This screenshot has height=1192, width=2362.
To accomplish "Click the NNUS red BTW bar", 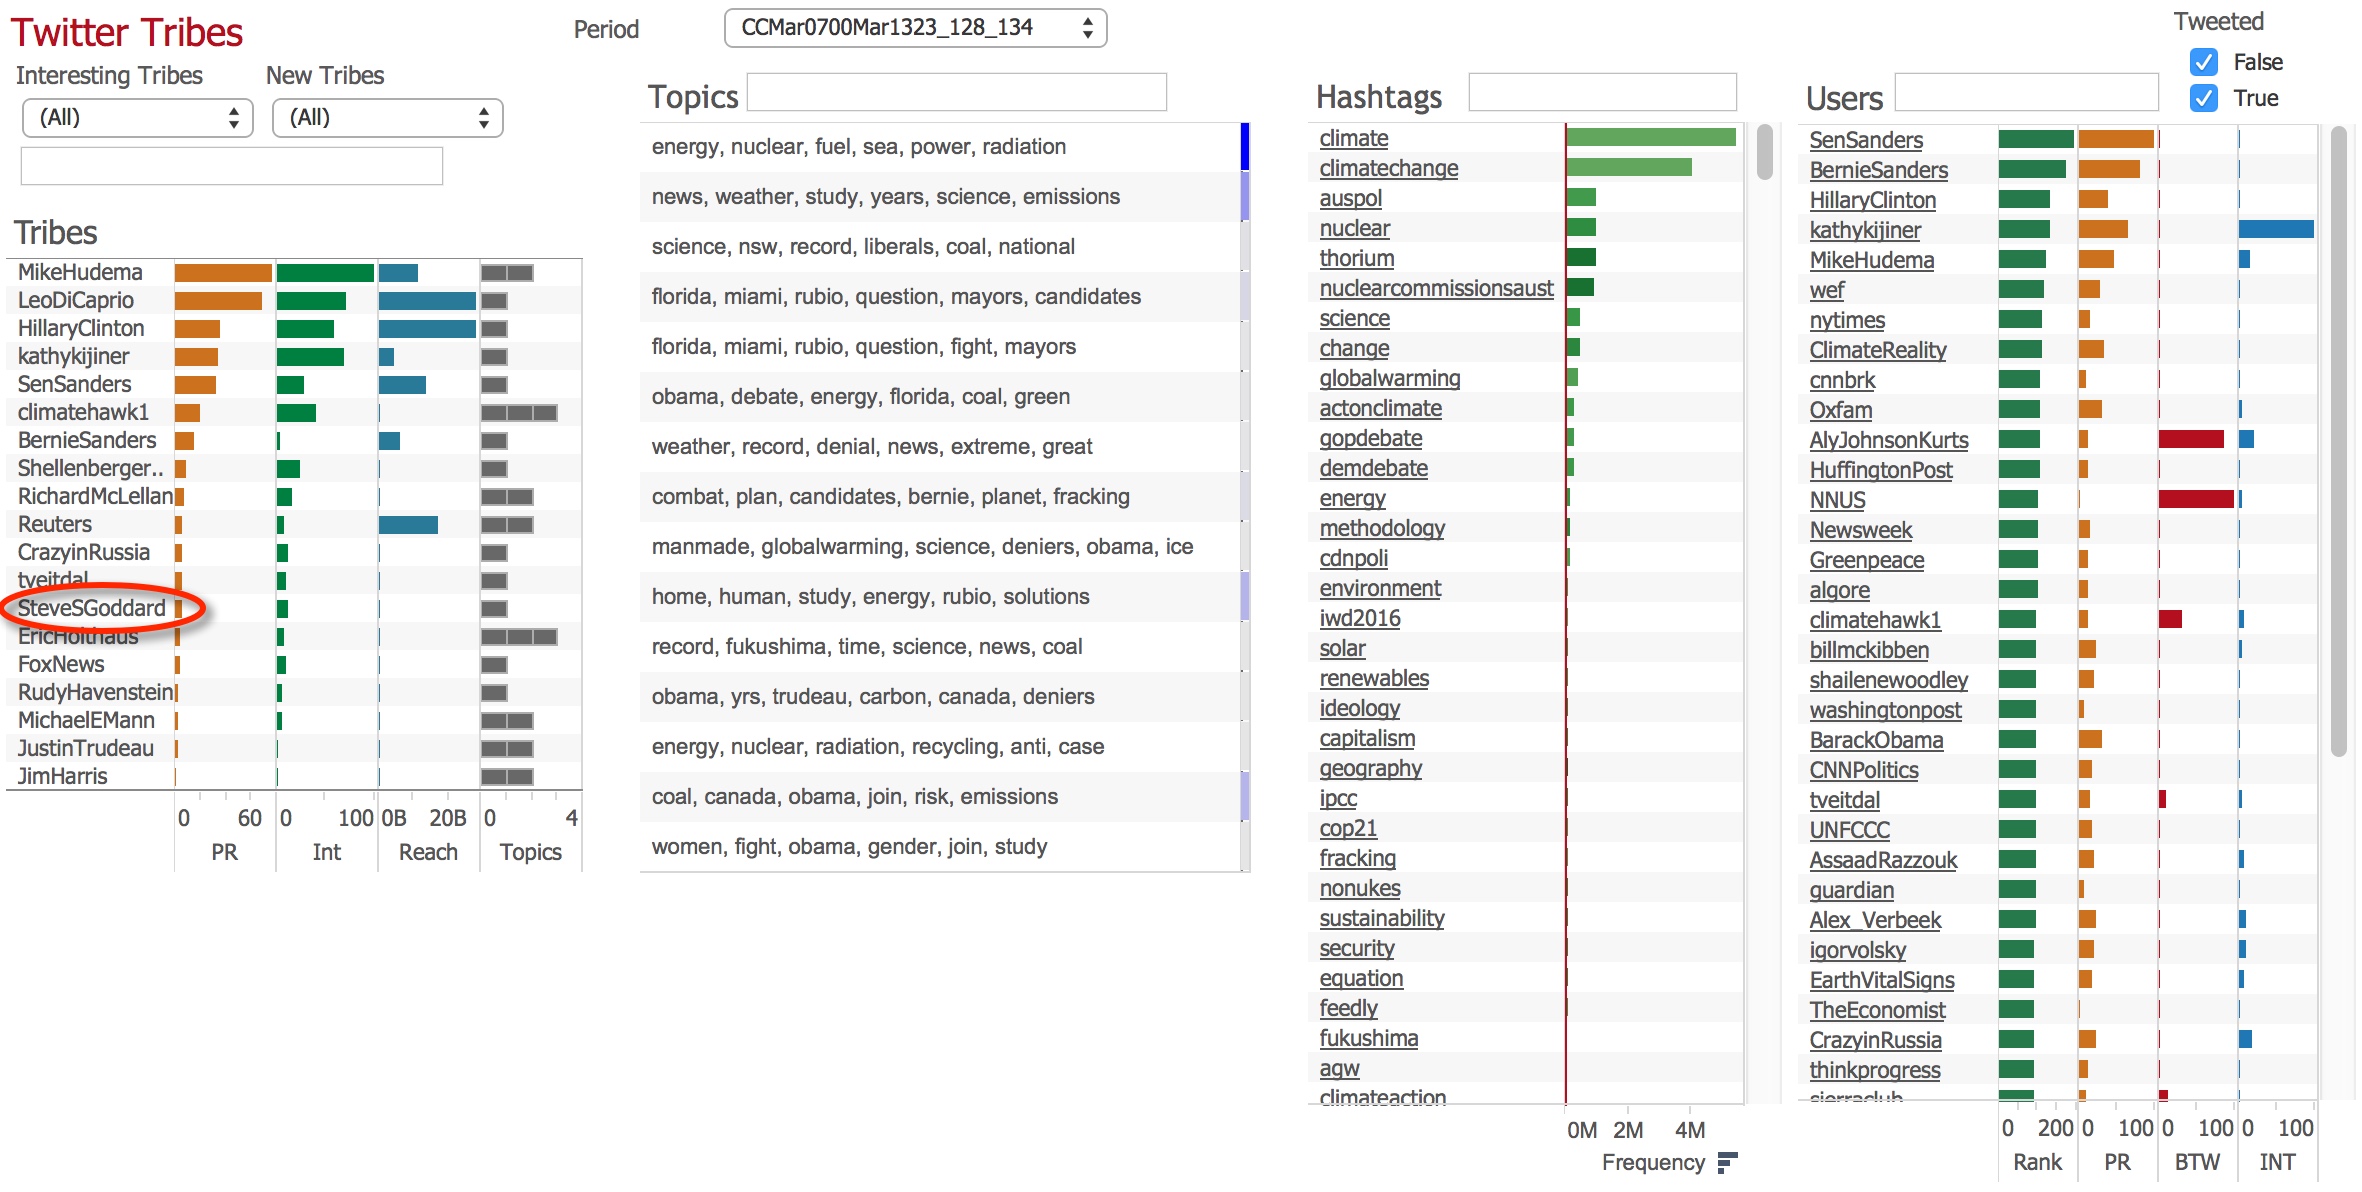I will click(x=2195, y=499).
